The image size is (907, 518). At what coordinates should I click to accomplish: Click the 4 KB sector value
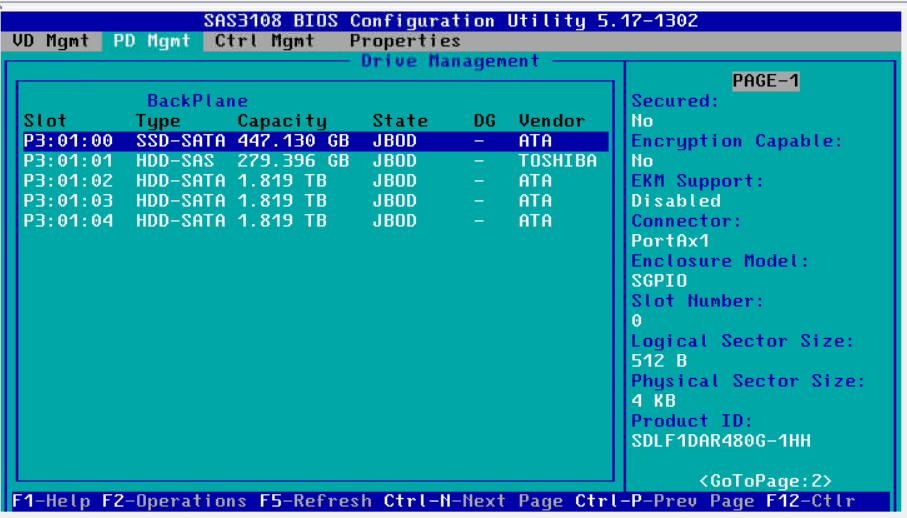click(654, 401)
